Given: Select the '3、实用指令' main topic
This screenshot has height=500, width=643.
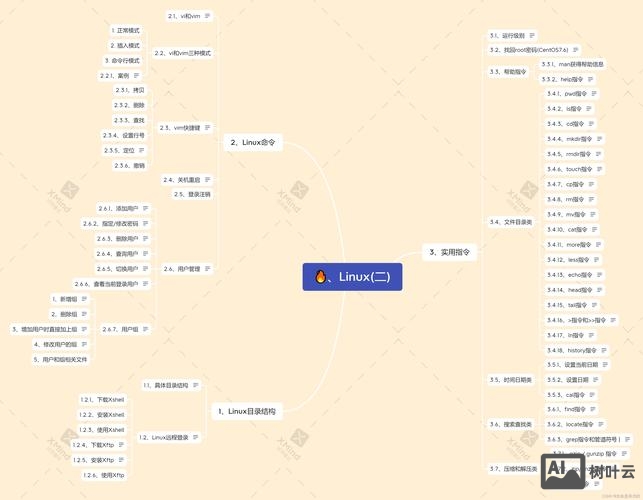Looking at the screenshot, I should pyautogui.click(x=449, y=252).
